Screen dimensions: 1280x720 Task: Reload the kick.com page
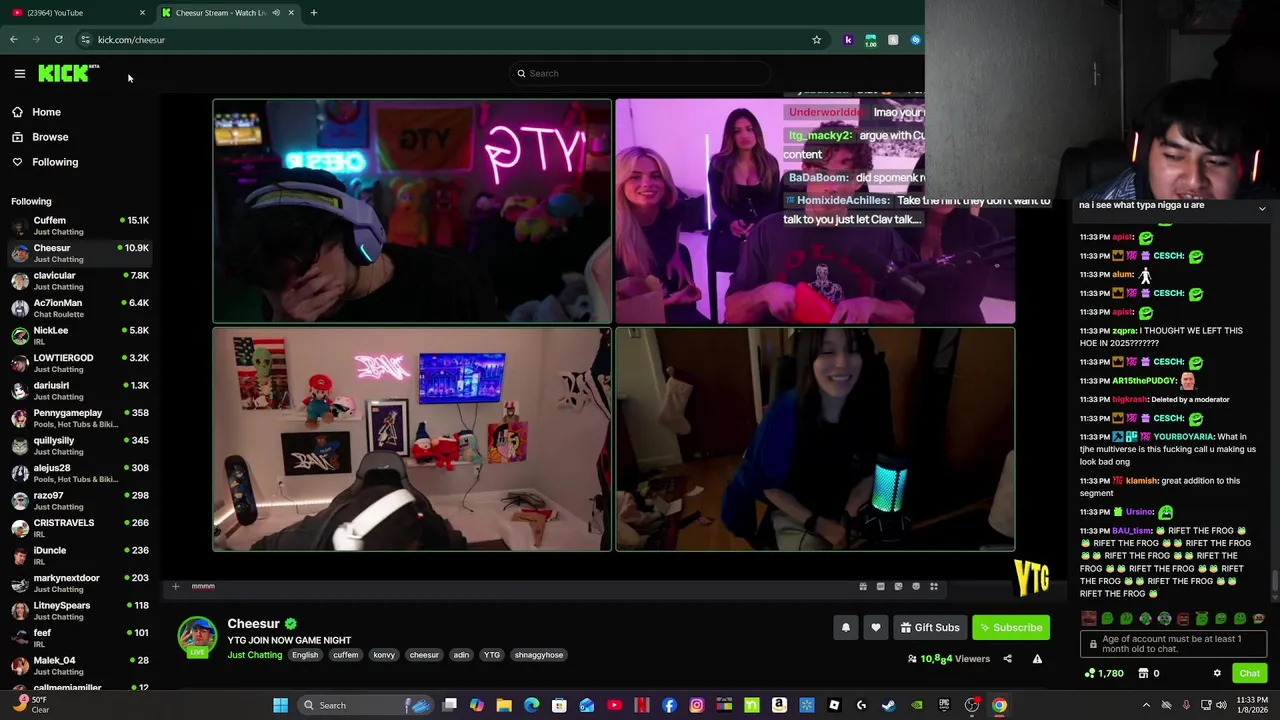(x=59, y=40)
